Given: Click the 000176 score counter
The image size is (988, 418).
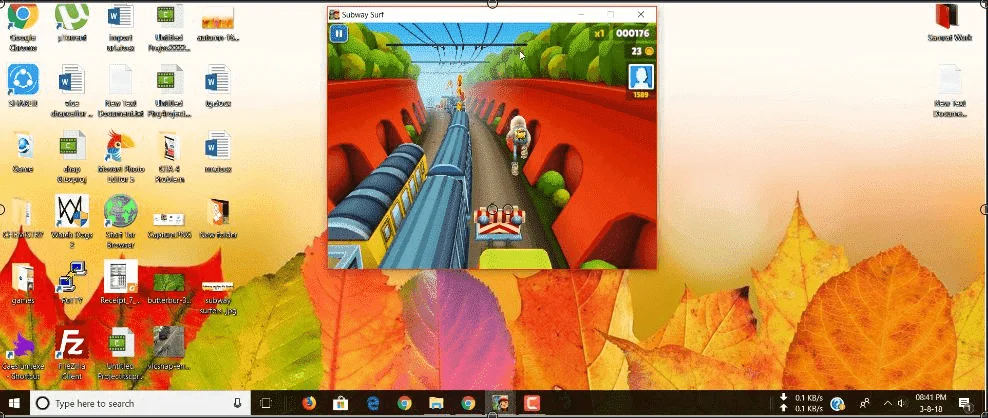Looking at the screenshot, I should point(632,33).
